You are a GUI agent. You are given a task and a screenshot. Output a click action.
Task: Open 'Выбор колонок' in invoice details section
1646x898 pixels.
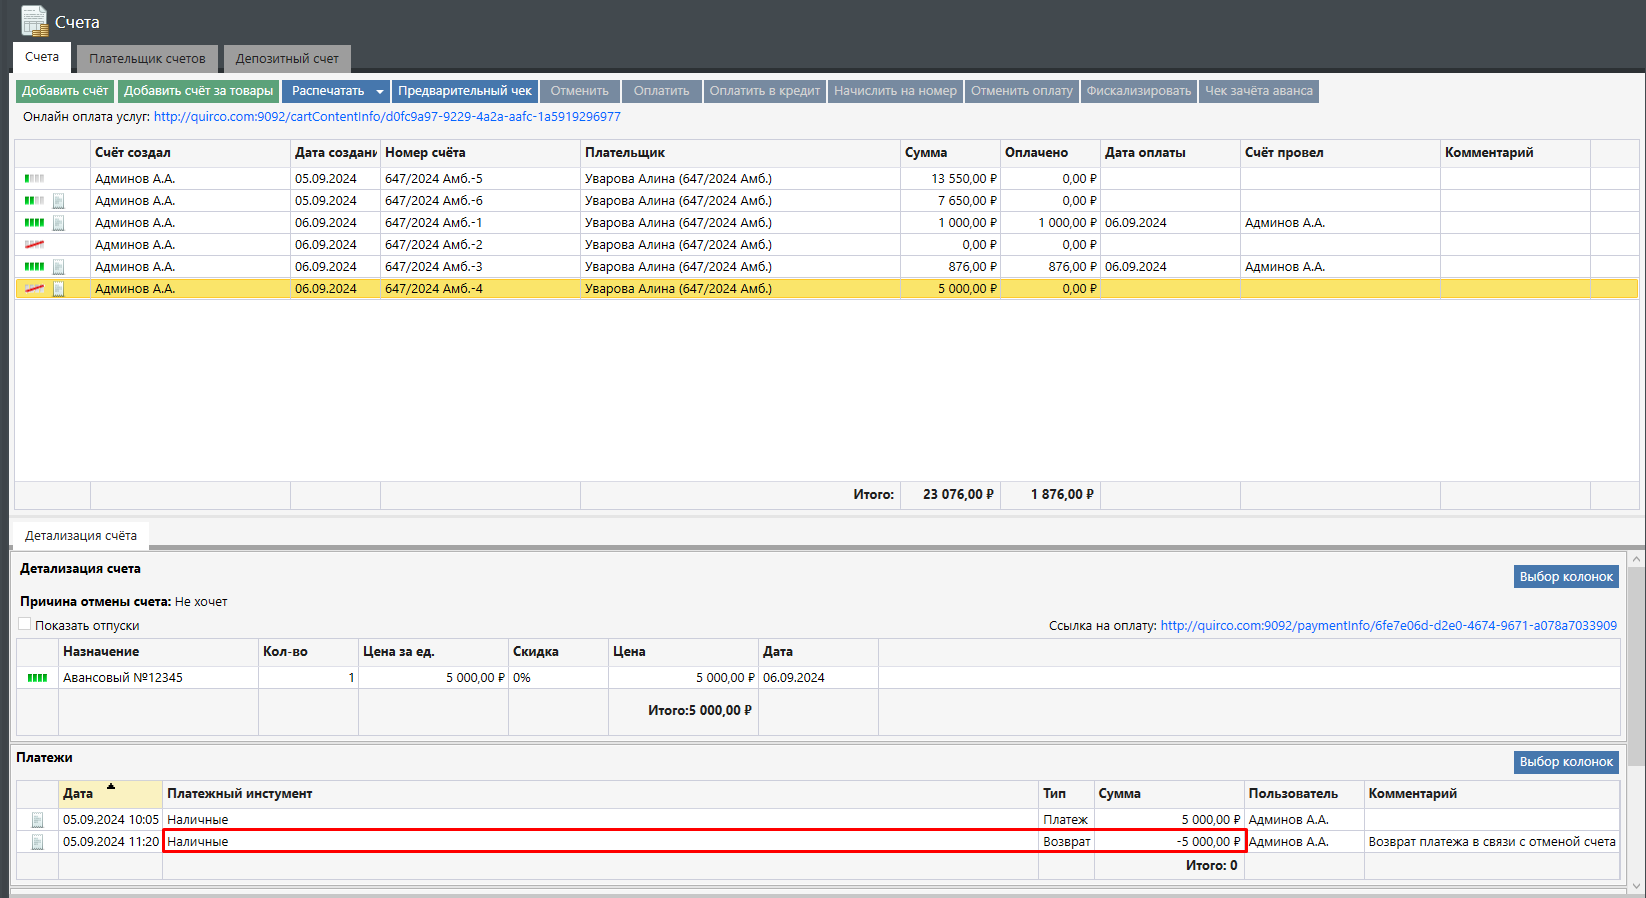coord(1565,577)
